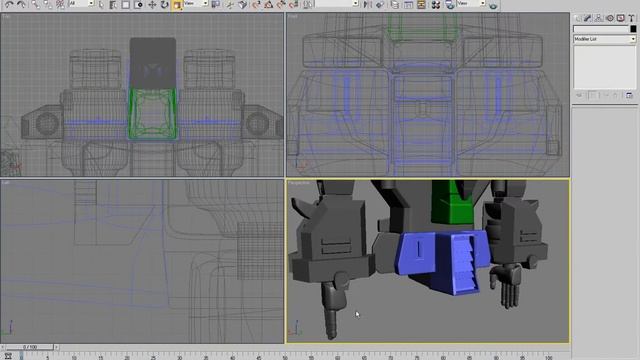
Task: Toggle Show End Result button
Action: click(x=592, y=95)
